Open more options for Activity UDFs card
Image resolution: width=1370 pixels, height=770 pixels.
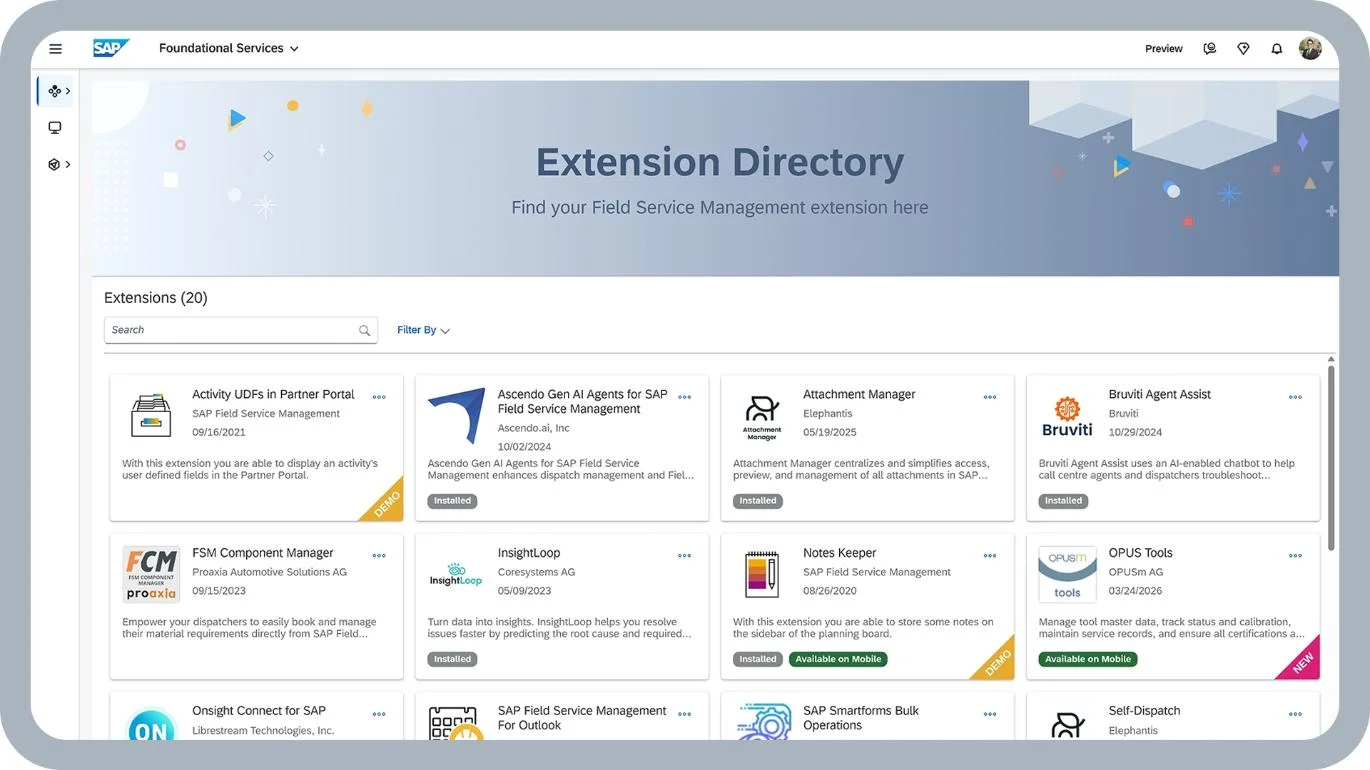coord(379,397)
